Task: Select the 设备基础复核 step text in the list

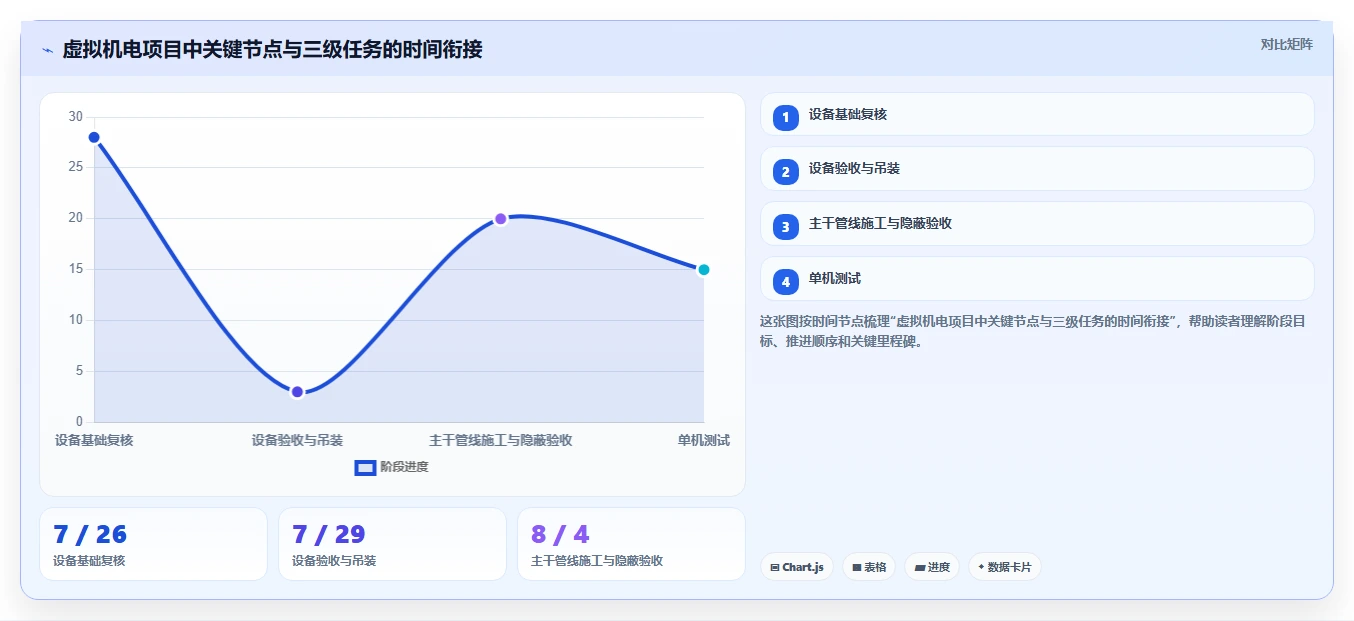Action: pyautogui.click(x=847, y=114)
